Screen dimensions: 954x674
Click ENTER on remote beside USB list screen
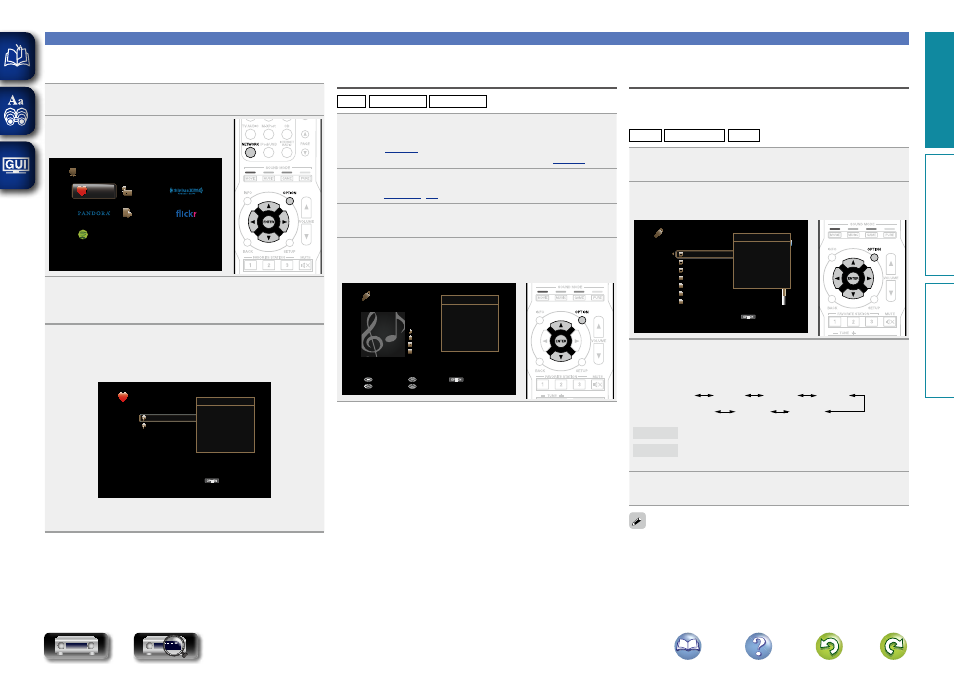(853, 278)
